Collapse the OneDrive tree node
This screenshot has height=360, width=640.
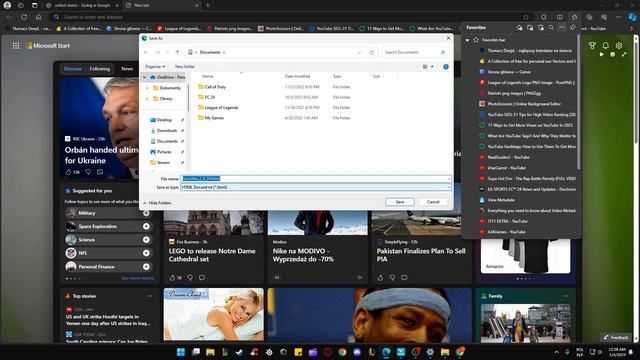144,77
